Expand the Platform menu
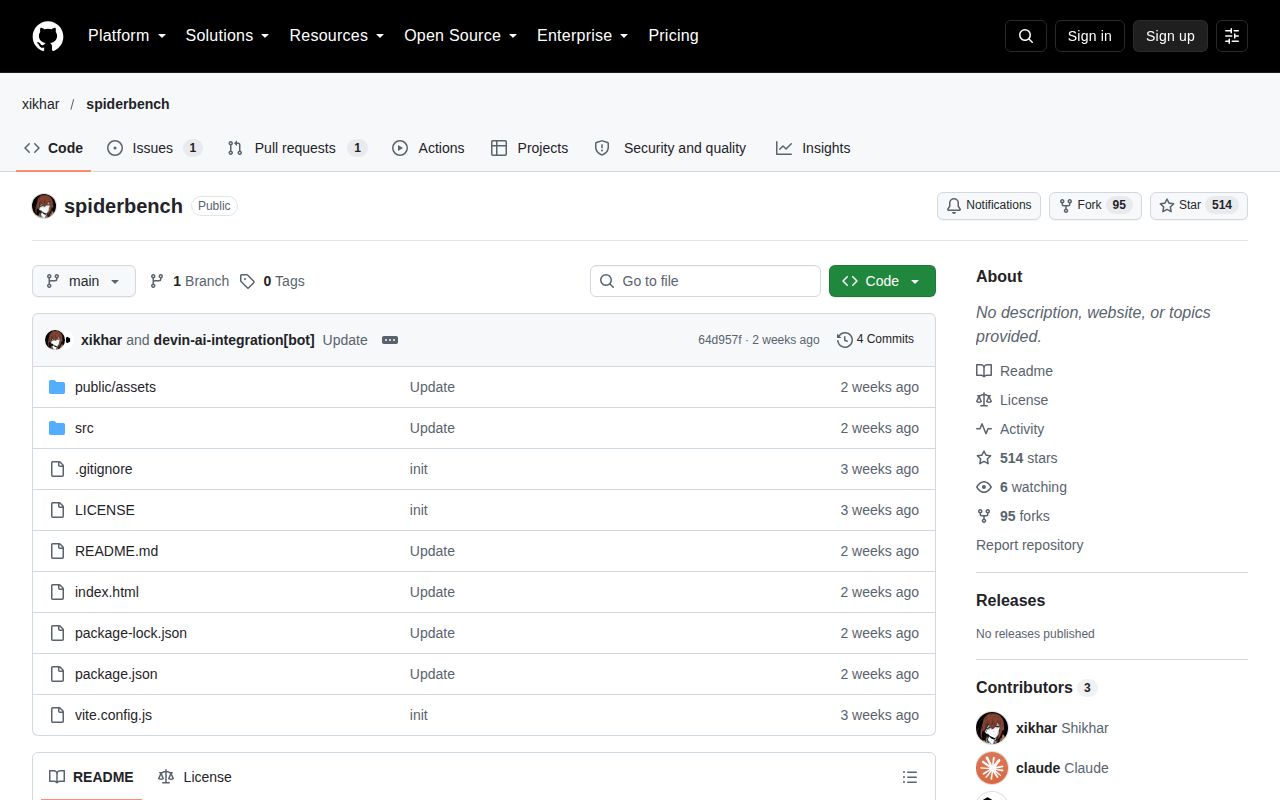The width and height of the screenshot is (1280, 800). tap(127, 35)
